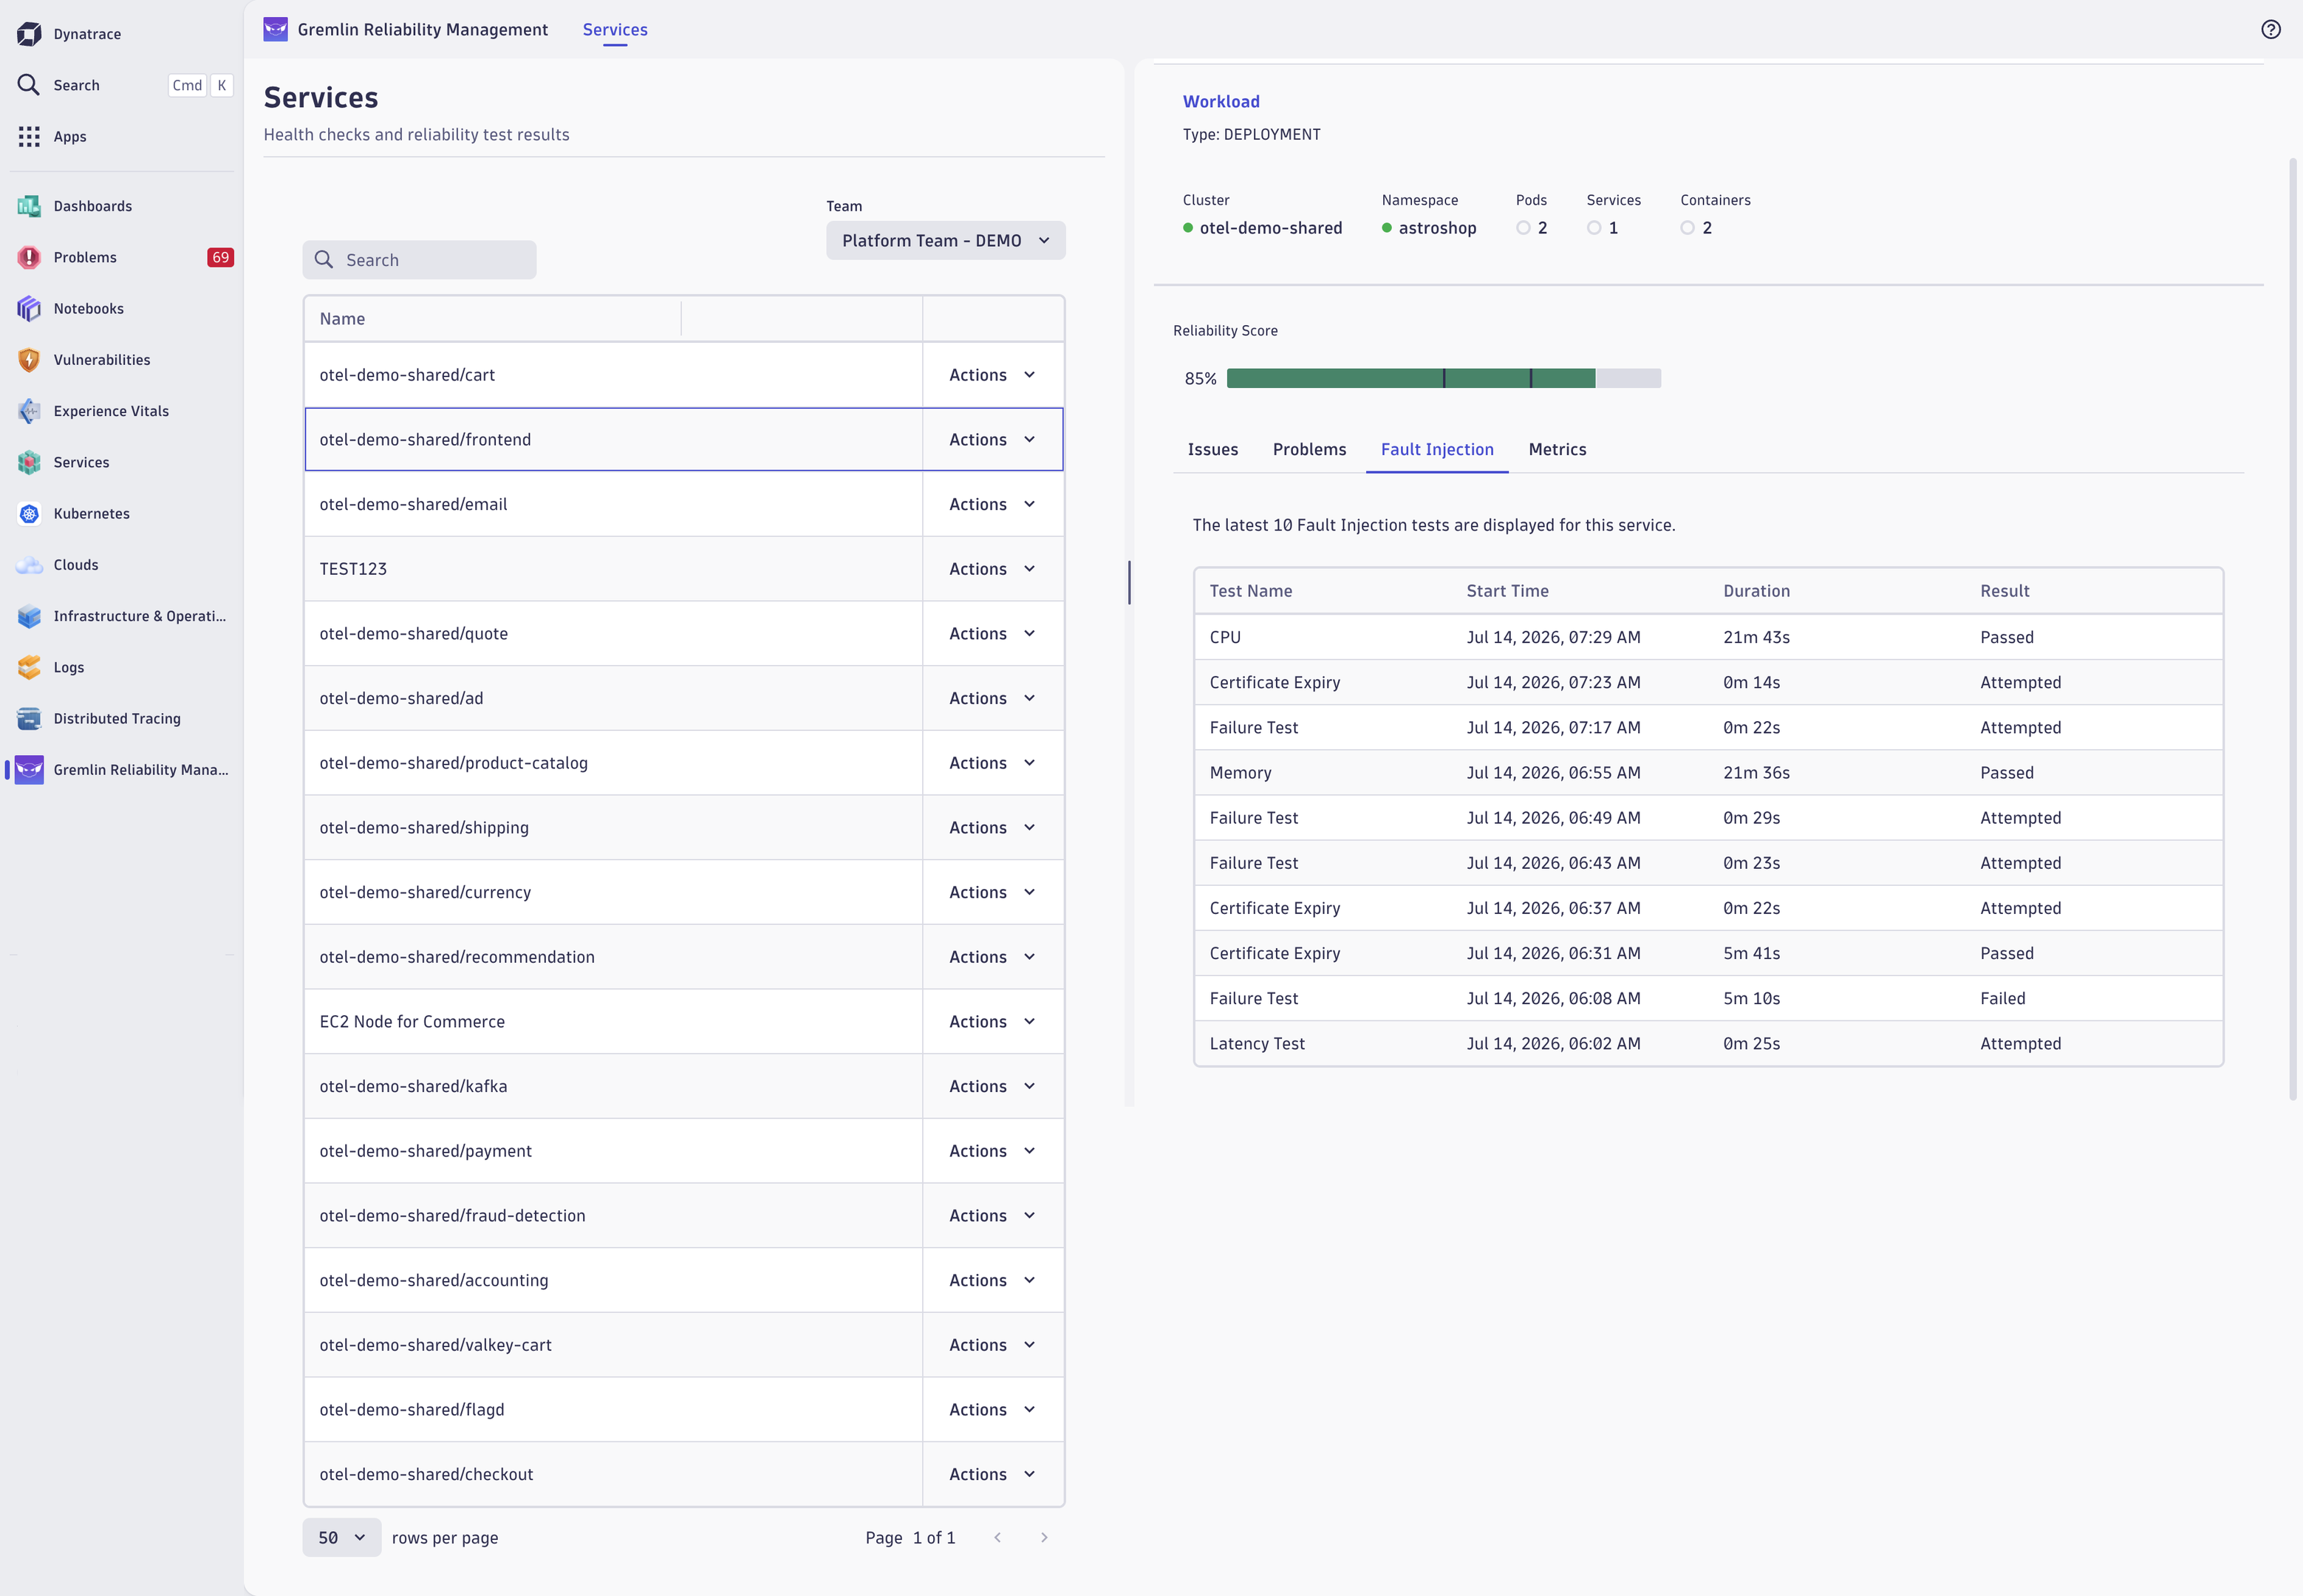Focus the services Search field
The width and height of the screenshot is (2303, 1596).
[419, 260]
